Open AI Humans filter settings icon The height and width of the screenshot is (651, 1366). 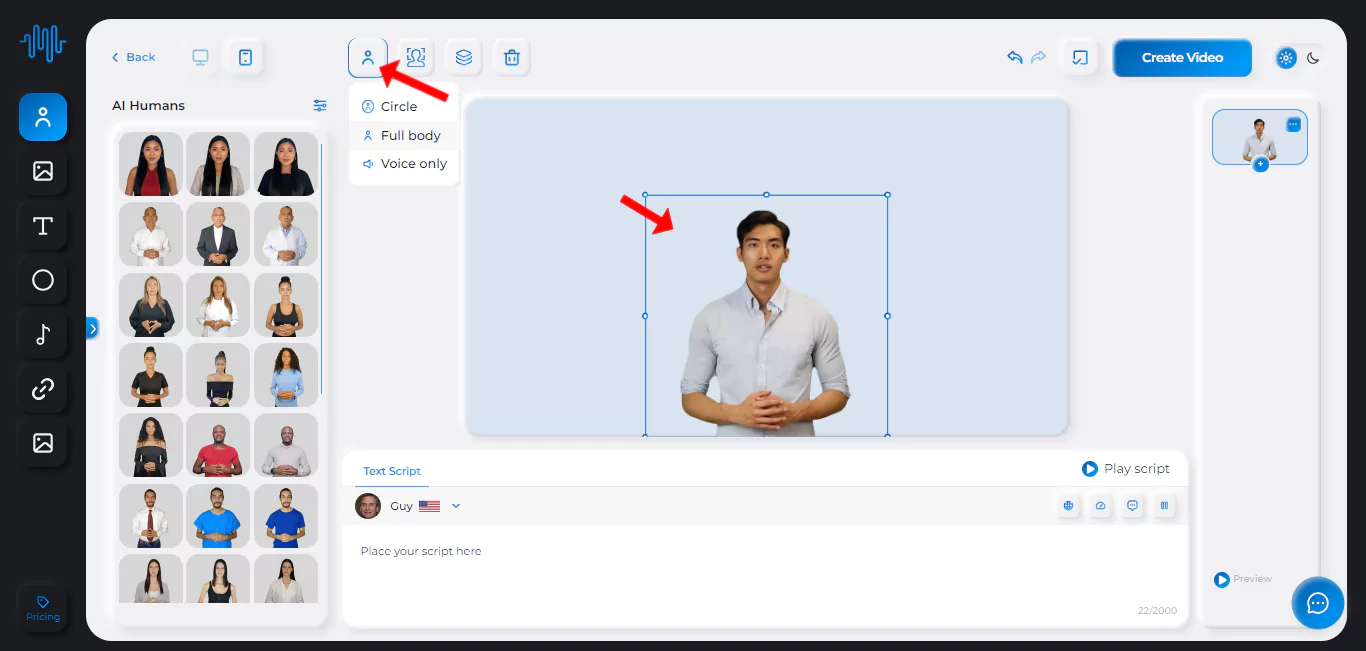click(x=320, y=105)
